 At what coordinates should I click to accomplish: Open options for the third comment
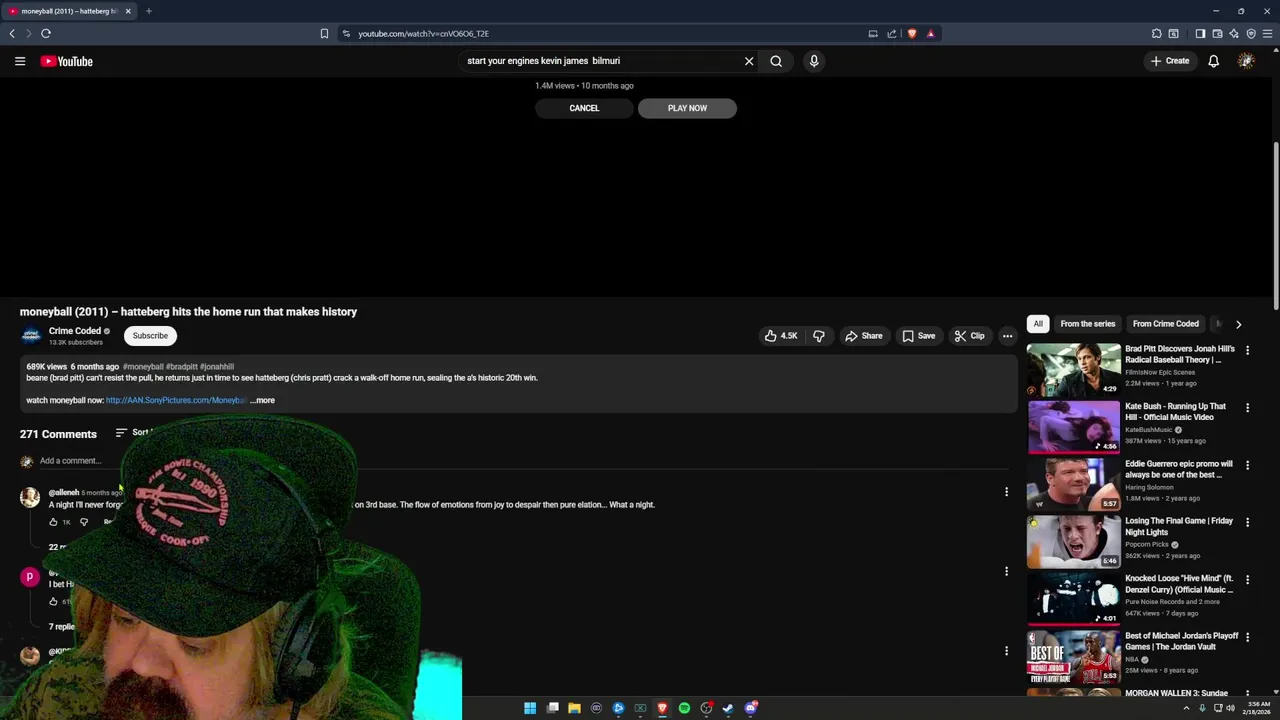coord(1006,651)
